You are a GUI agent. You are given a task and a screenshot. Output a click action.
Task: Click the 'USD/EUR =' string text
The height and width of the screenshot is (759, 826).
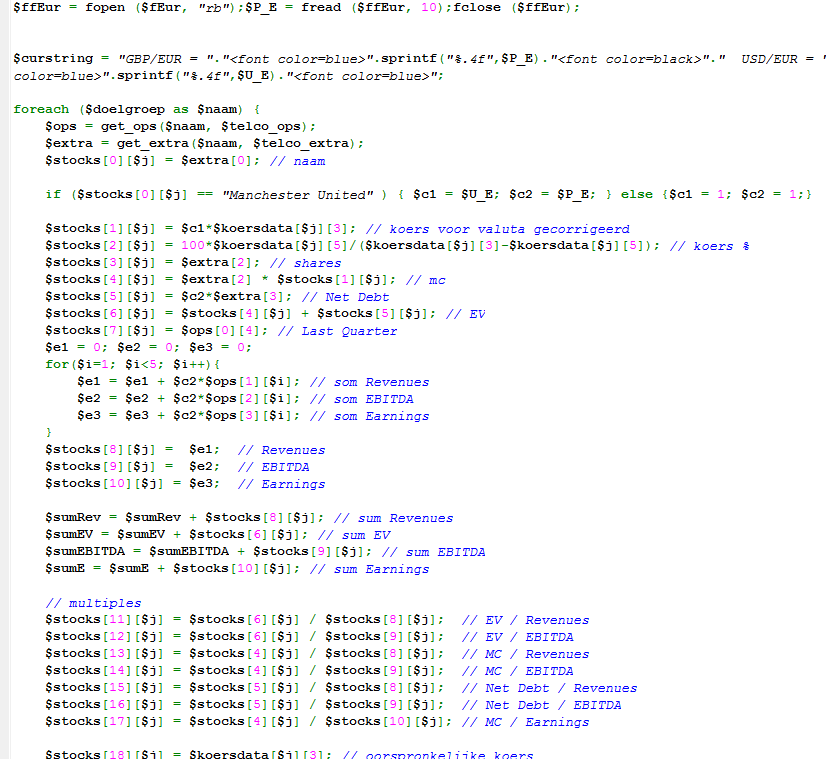pos(778,58)
